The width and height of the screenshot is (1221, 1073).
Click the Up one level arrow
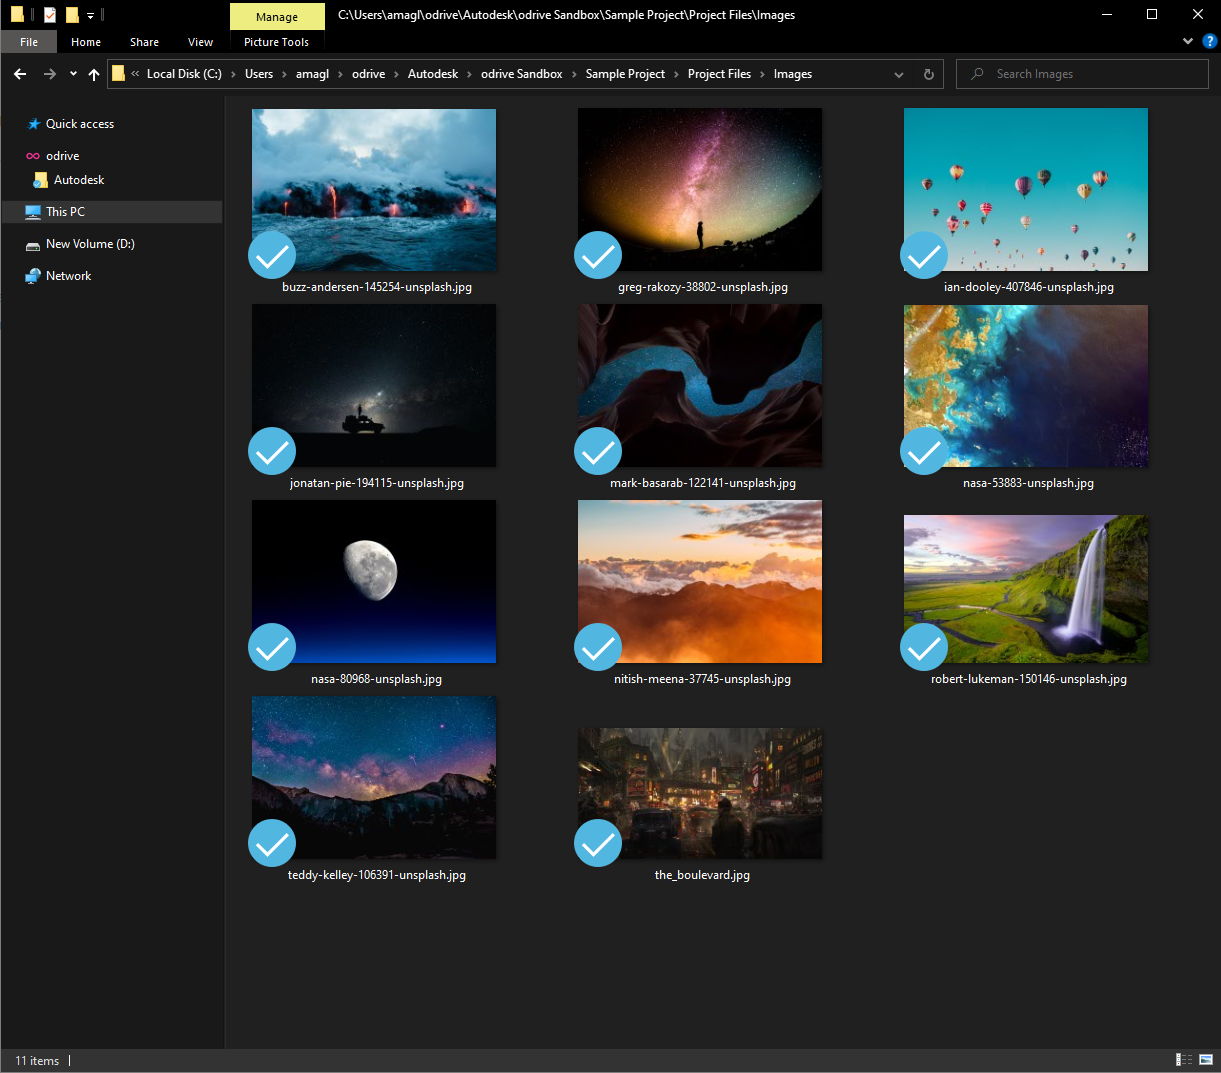[x=94, y=74]
